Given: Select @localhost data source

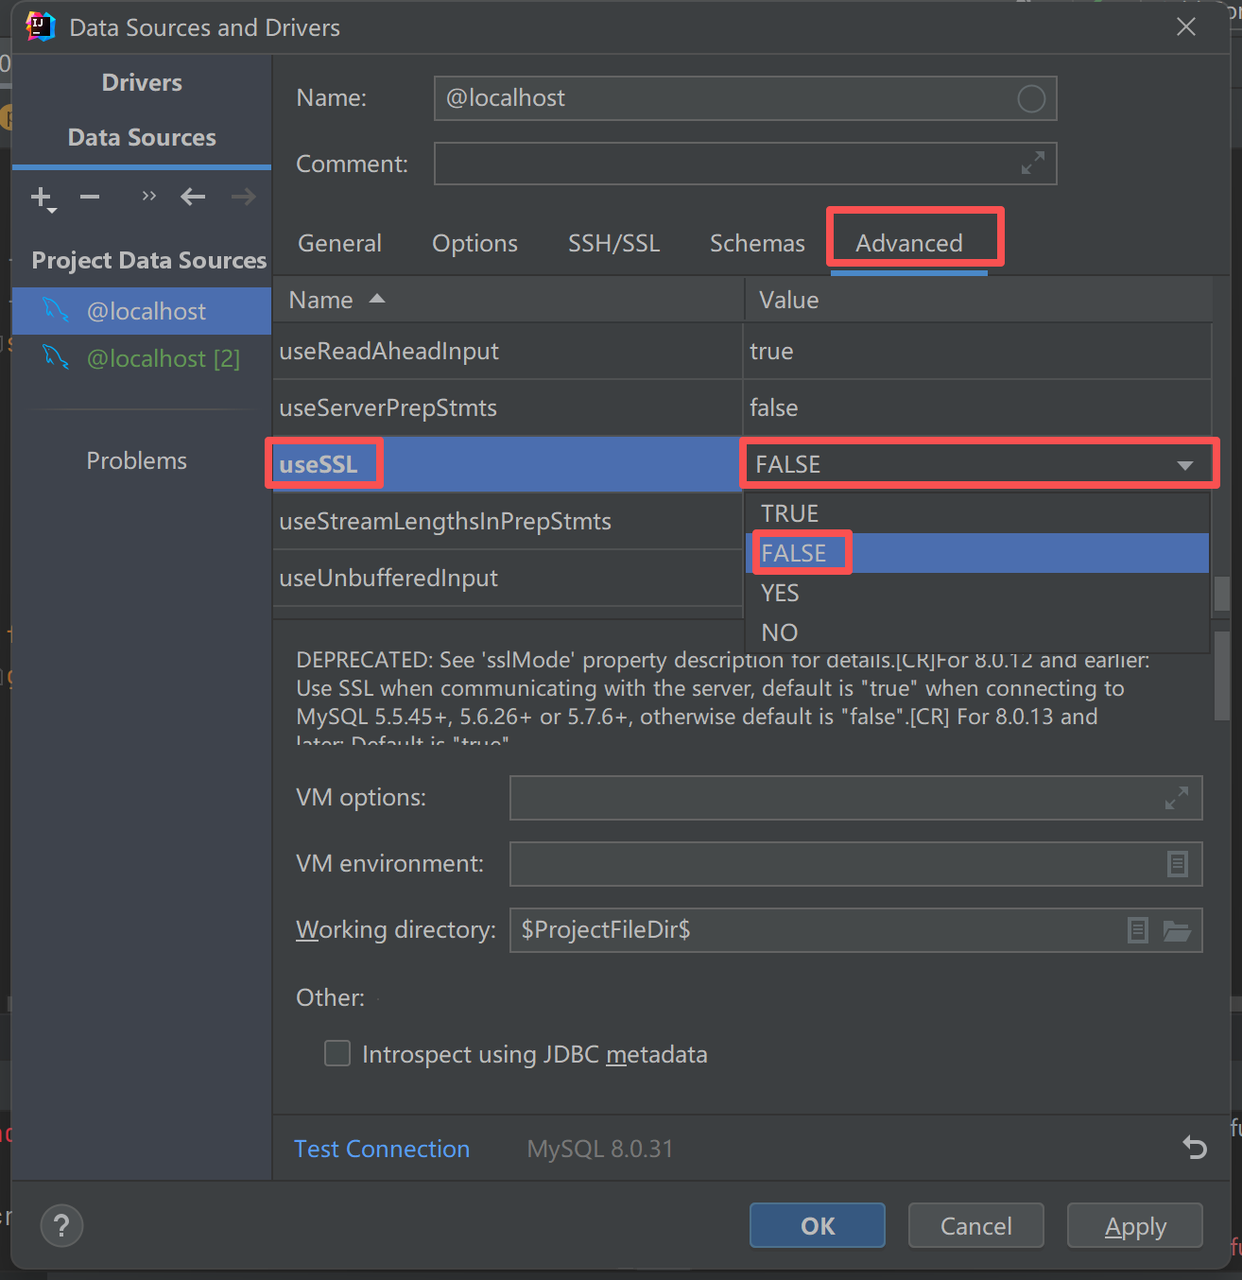Looking at the screenshot, I should (142, 311).
